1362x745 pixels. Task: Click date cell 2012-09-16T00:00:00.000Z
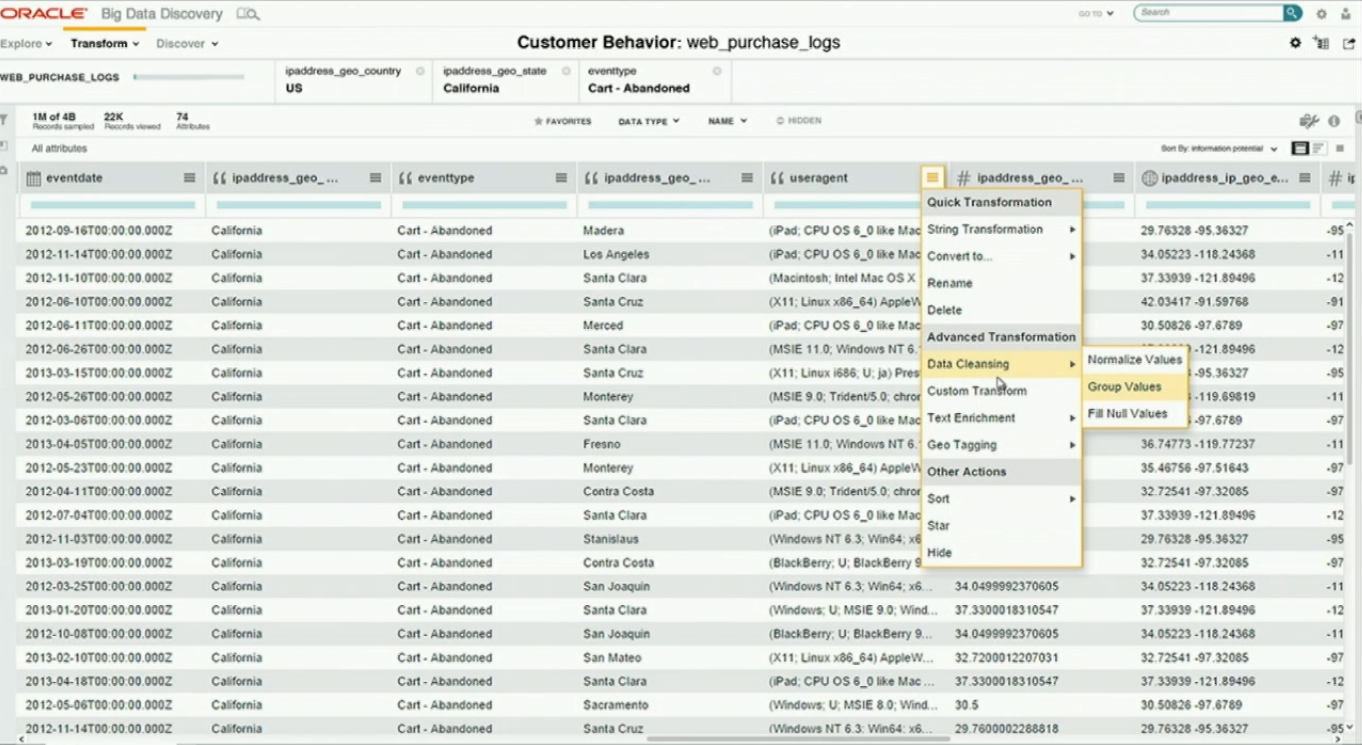coord(98,231)
